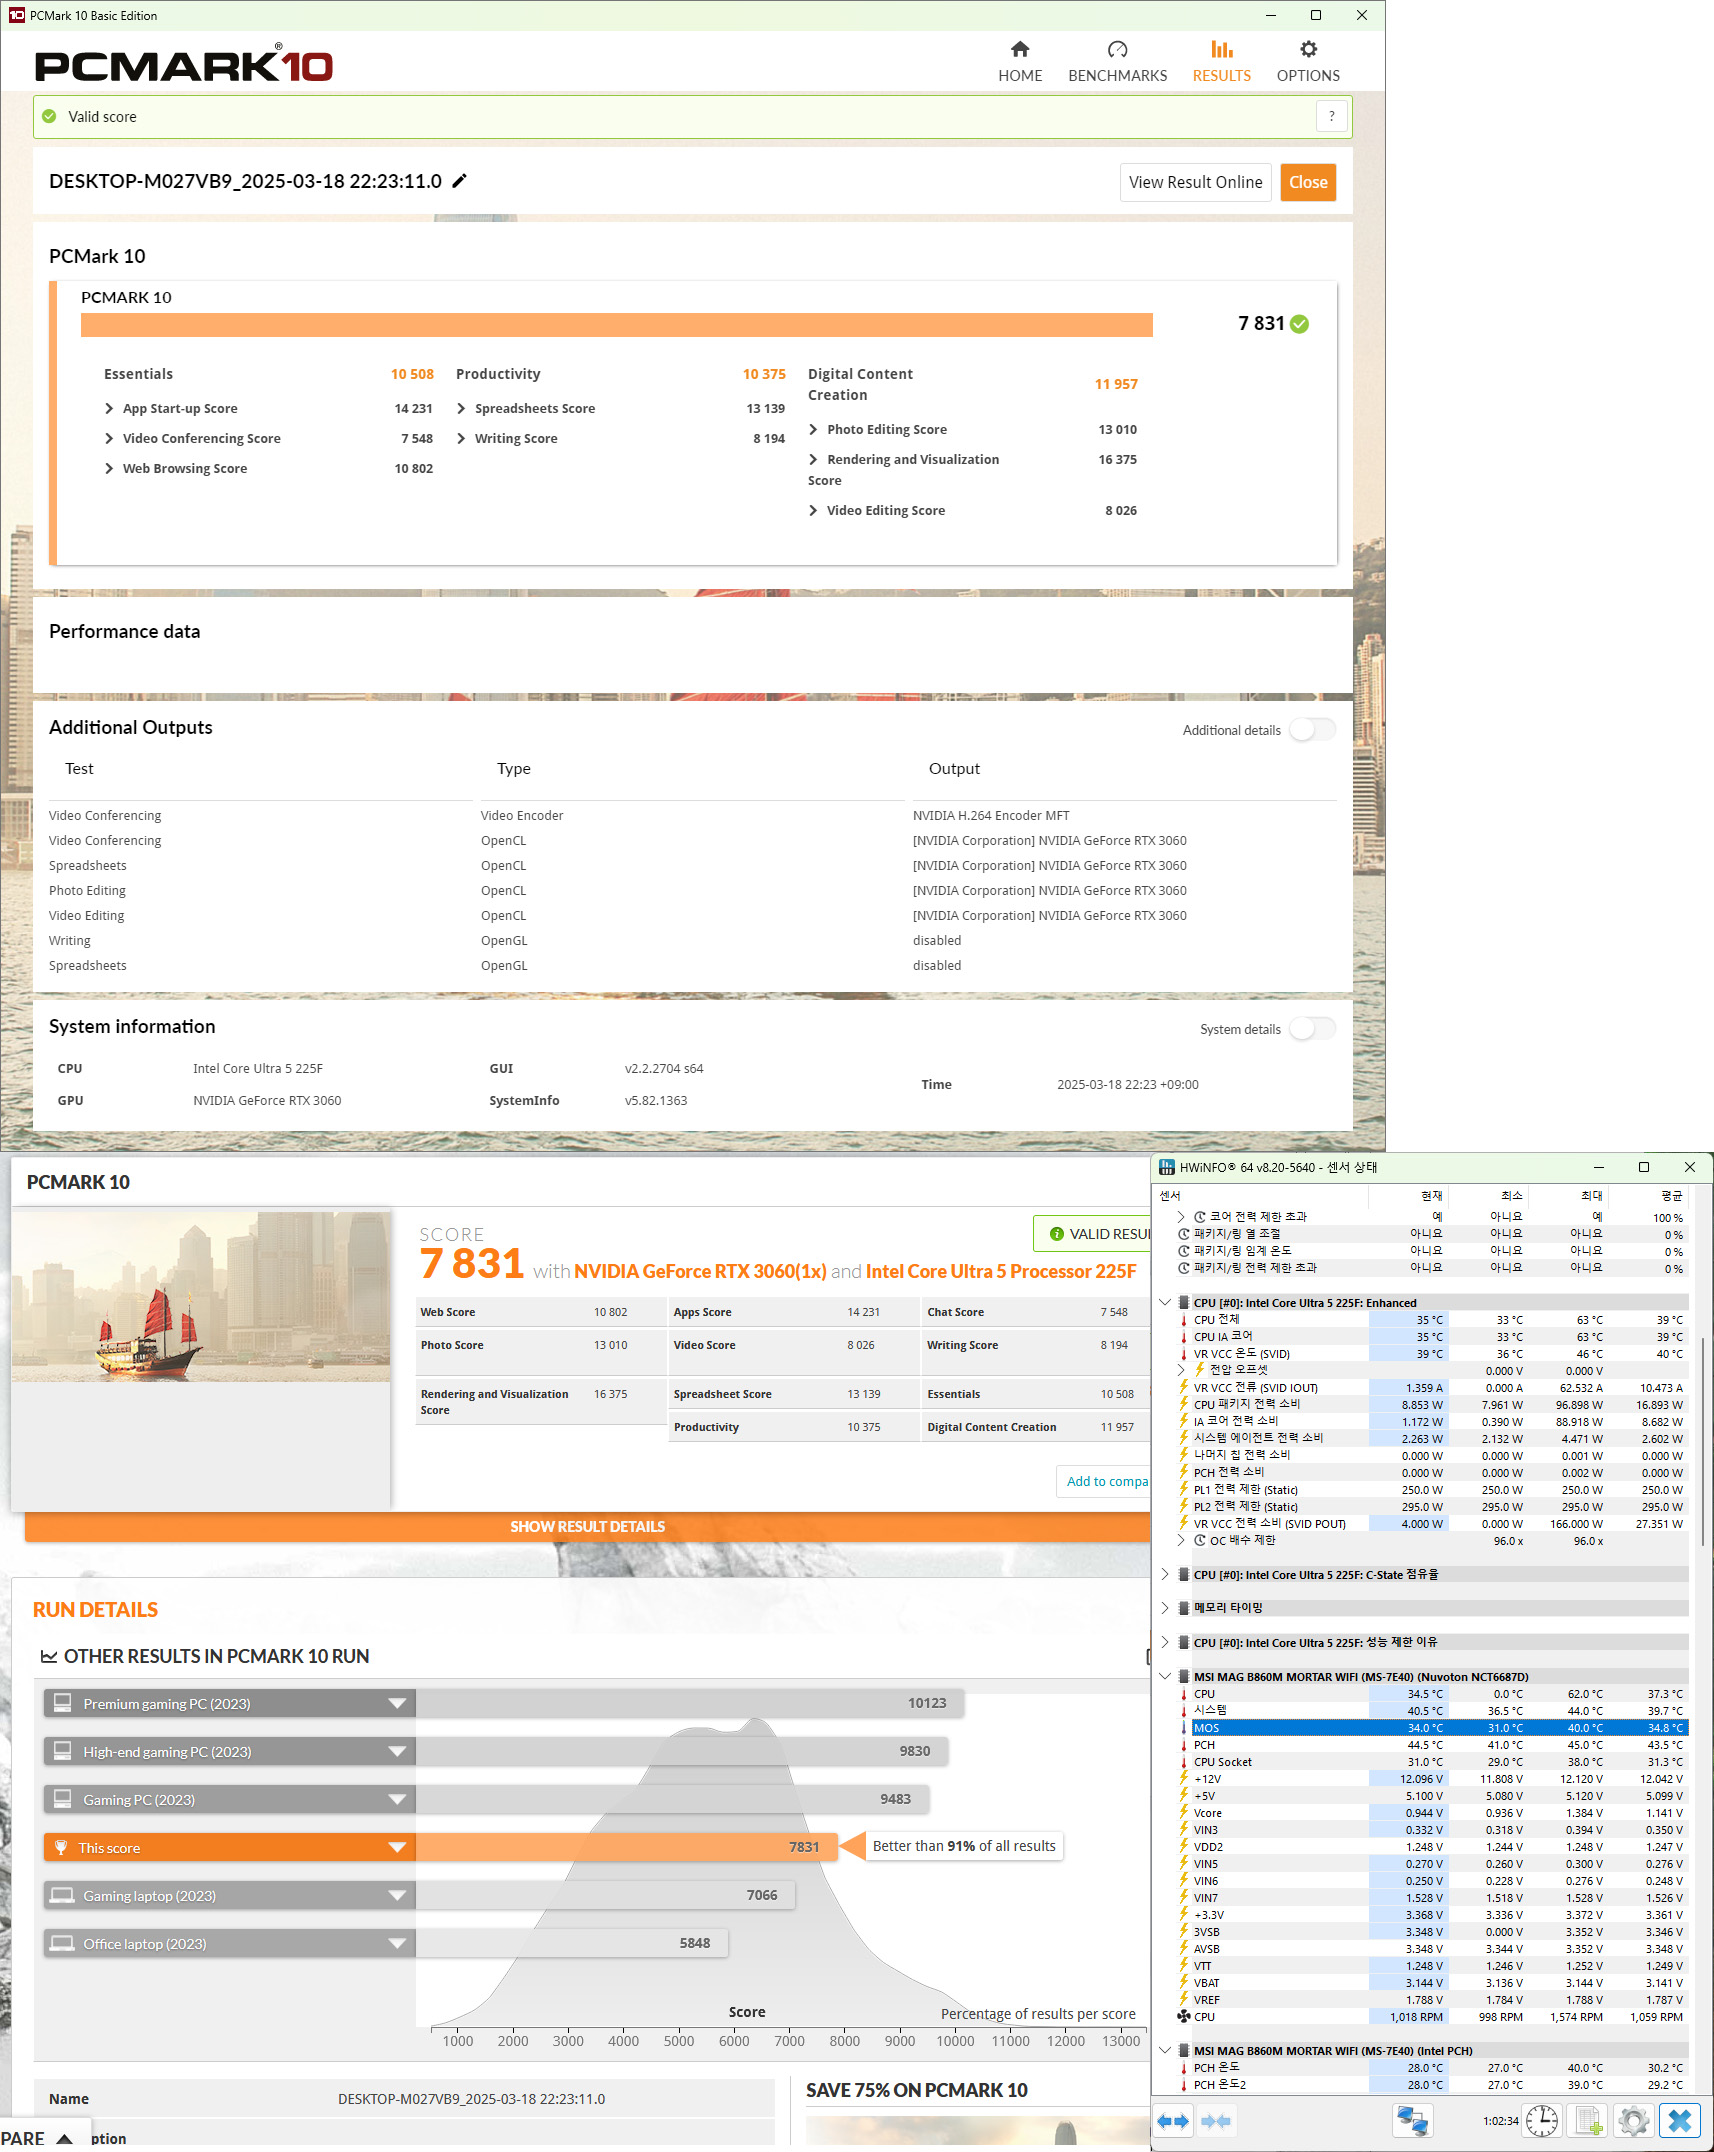Image resolution: width=1714 pixels, height=2152 pixels.
Task: Expand High-end gaming PC (2023) dropdown
Action: pyautogui.click(x=397, y=1752)
